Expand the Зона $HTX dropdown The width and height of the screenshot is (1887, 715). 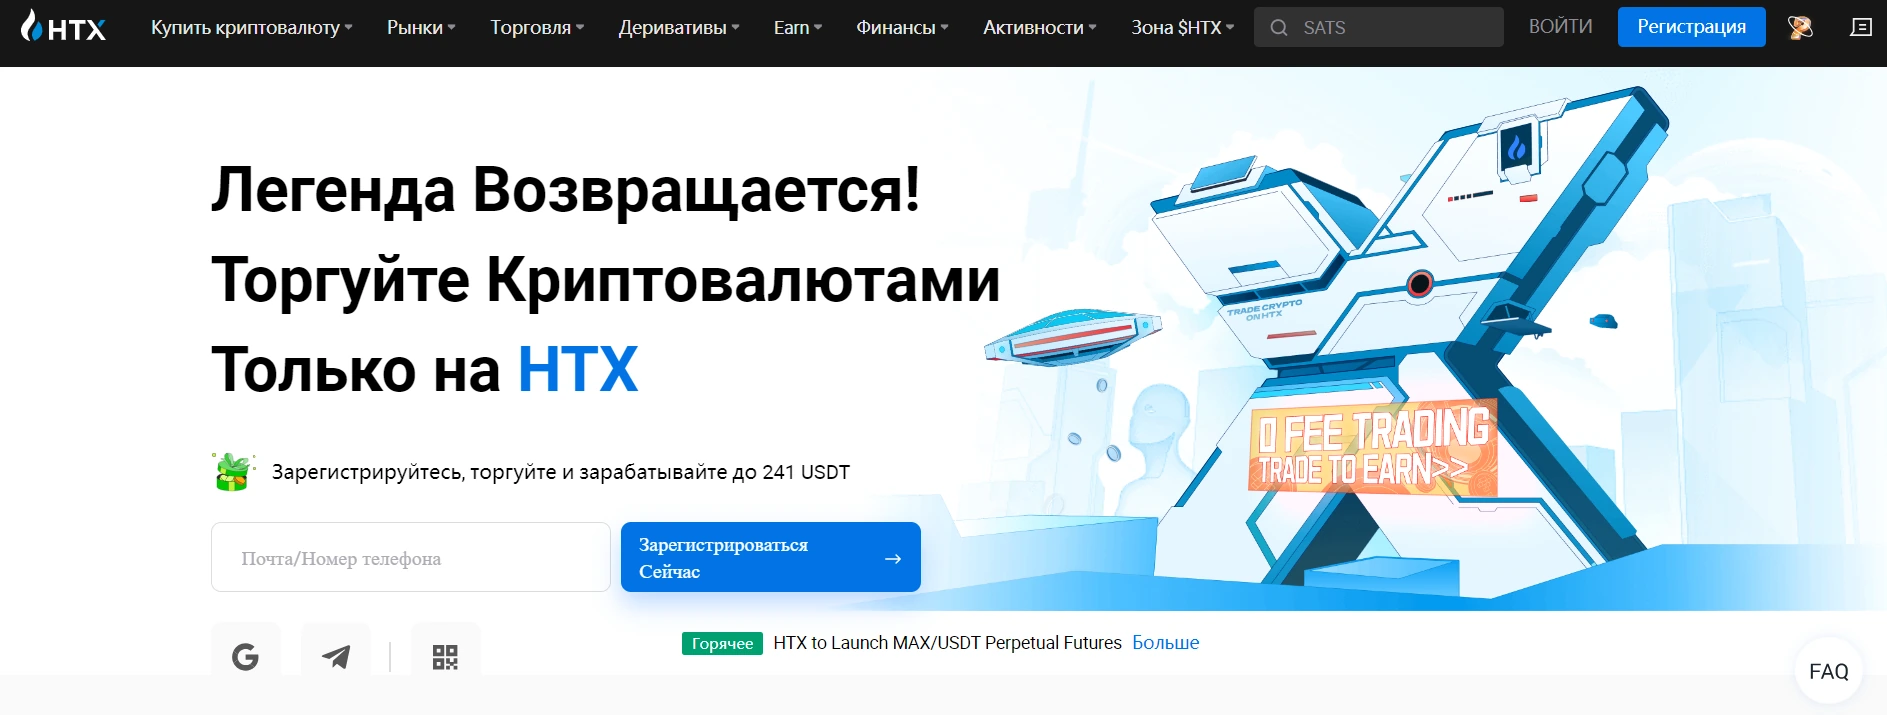pos(1182,28)
